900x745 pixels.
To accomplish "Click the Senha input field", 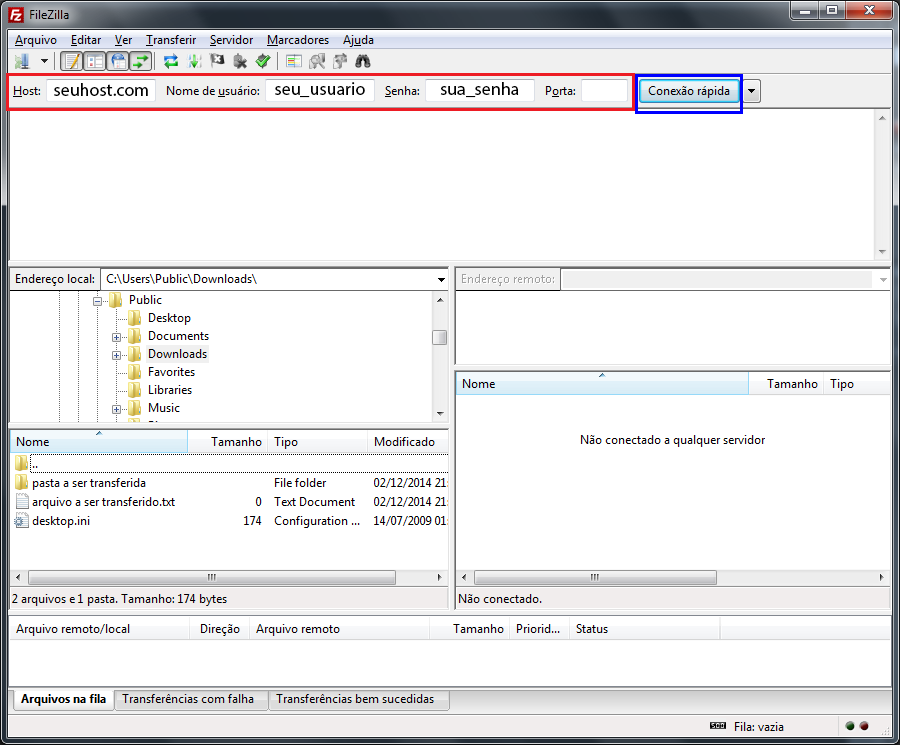I will point(480,91).
